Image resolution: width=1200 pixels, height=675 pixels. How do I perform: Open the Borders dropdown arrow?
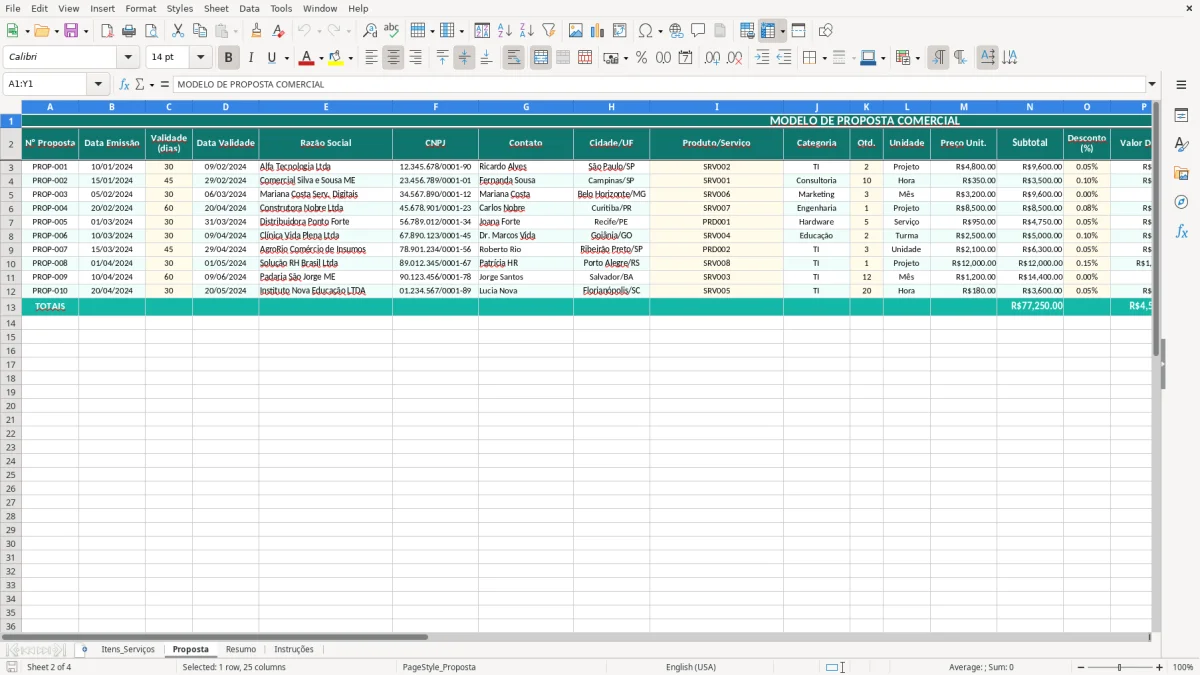pyautogui.click(x=823, y=59)
